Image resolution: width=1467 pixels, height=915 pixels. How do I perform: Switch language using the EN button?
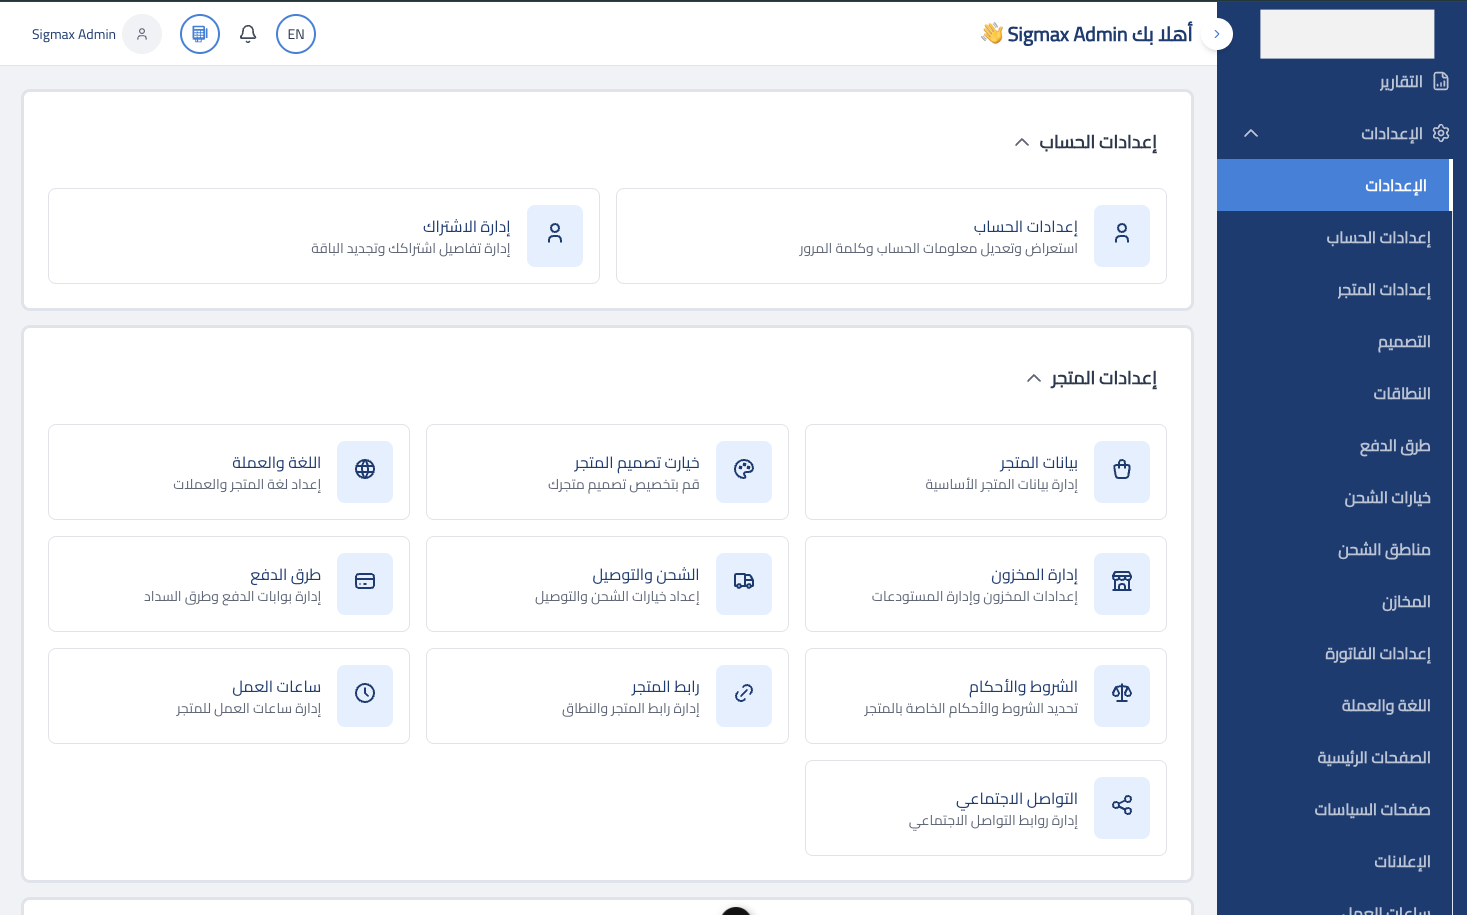(295, 33)
